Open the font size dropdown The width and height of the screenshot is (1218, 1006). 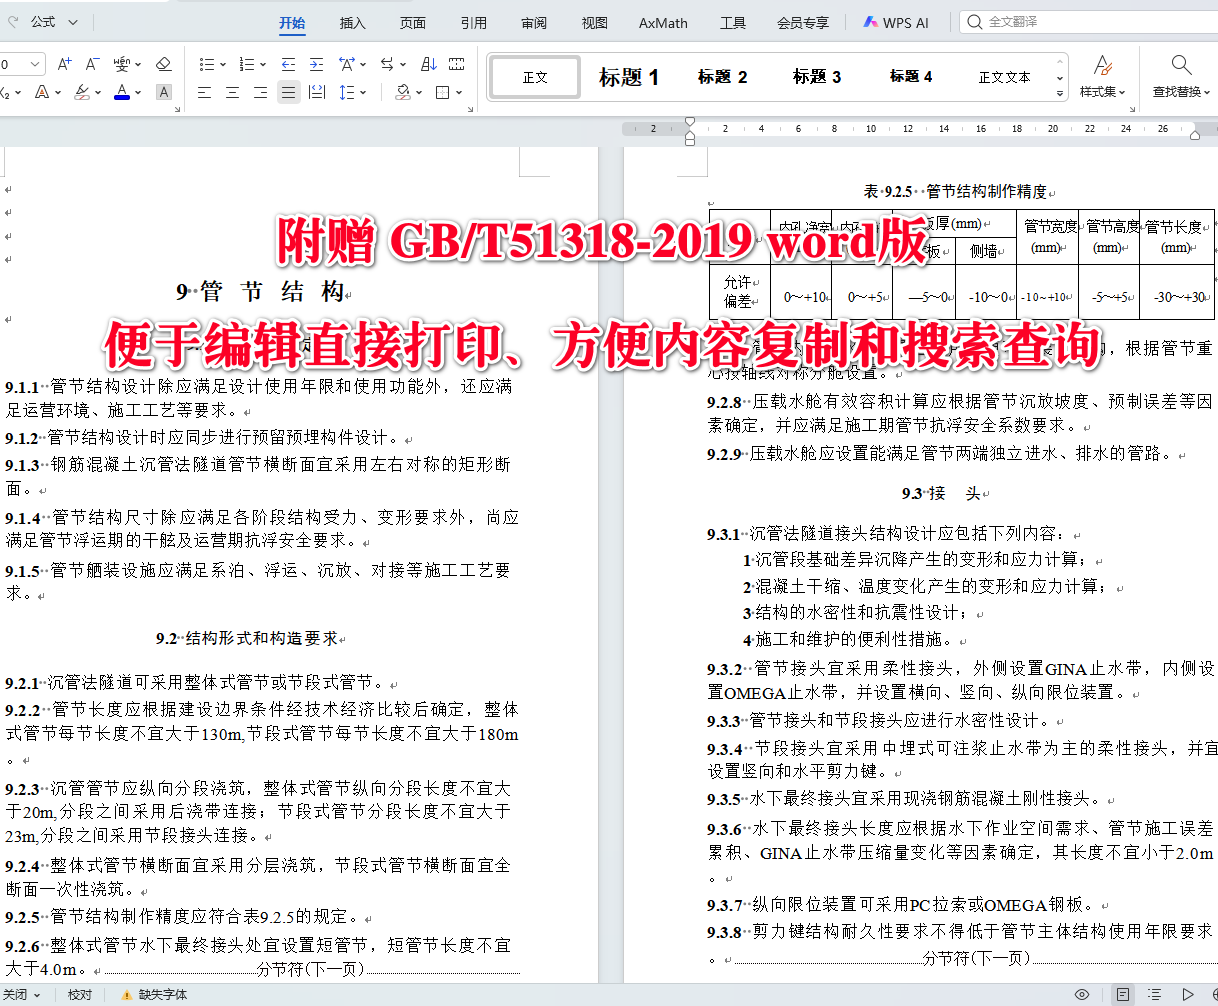tap(34, 62)
